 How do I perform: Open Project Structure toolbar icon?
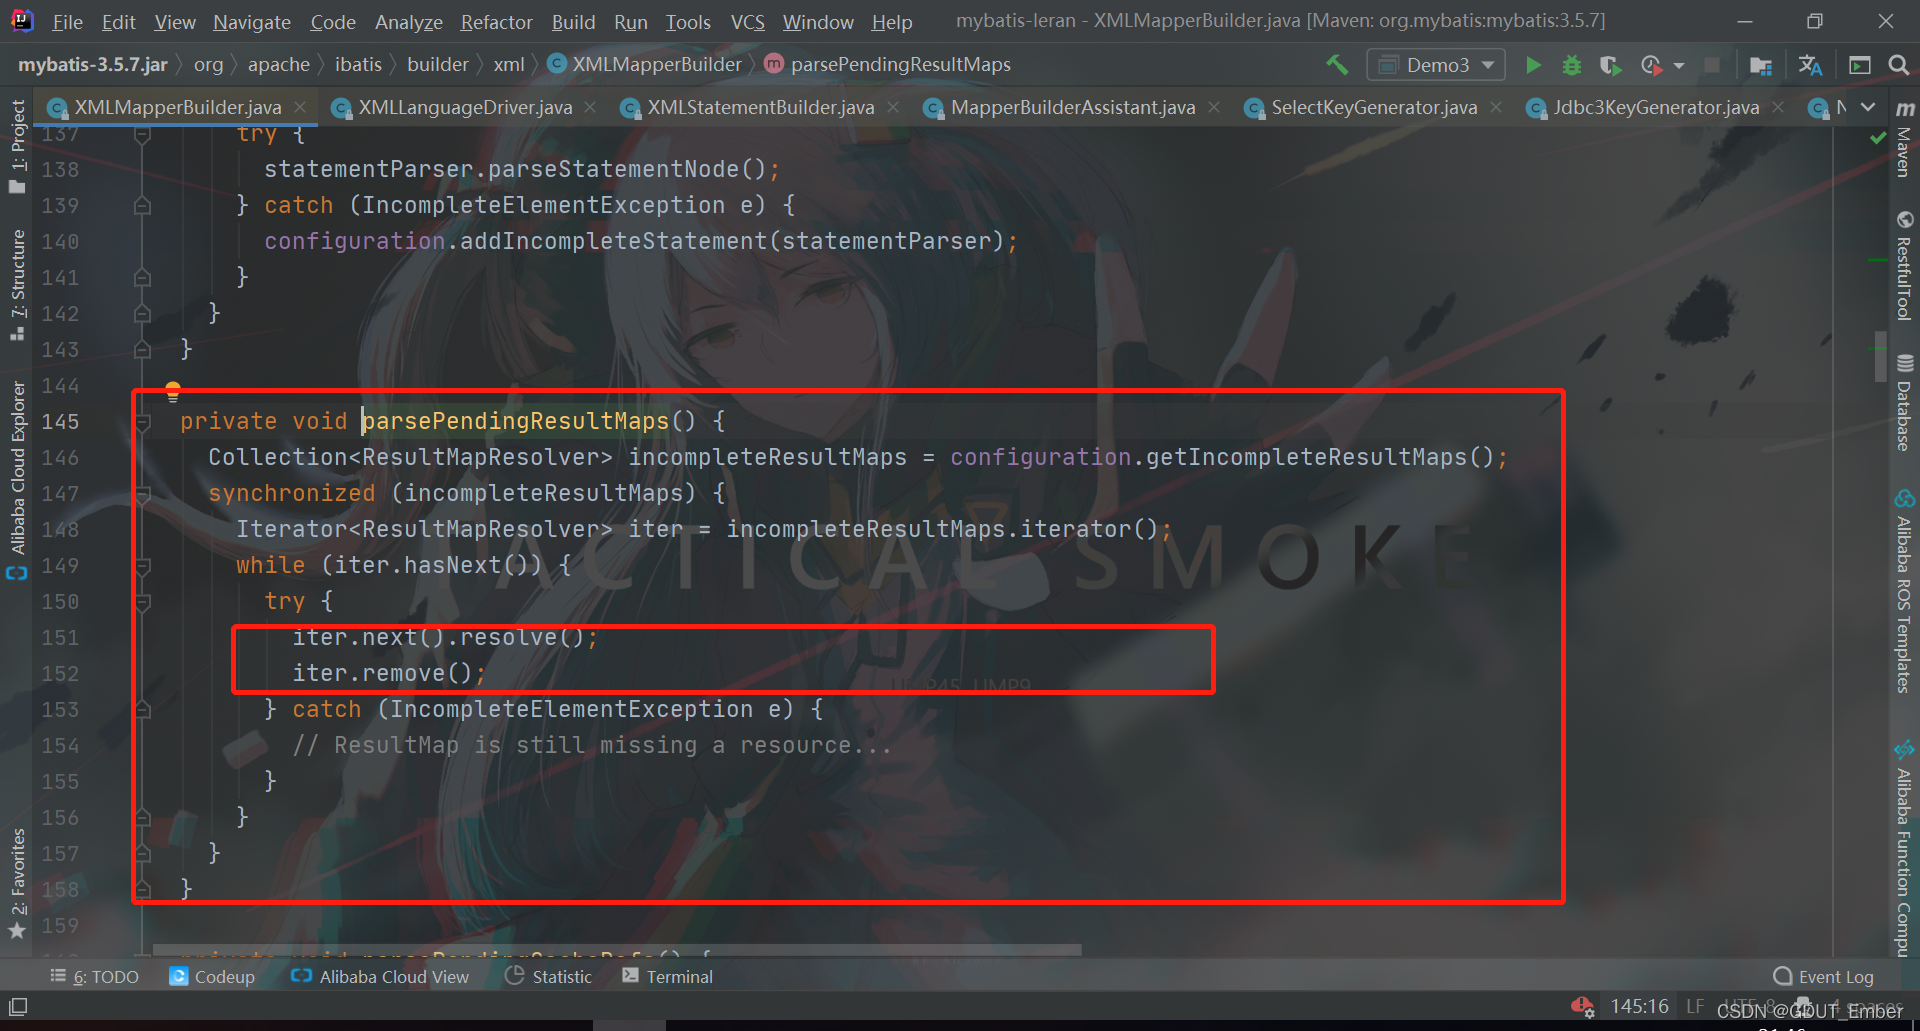[1761, 65]
